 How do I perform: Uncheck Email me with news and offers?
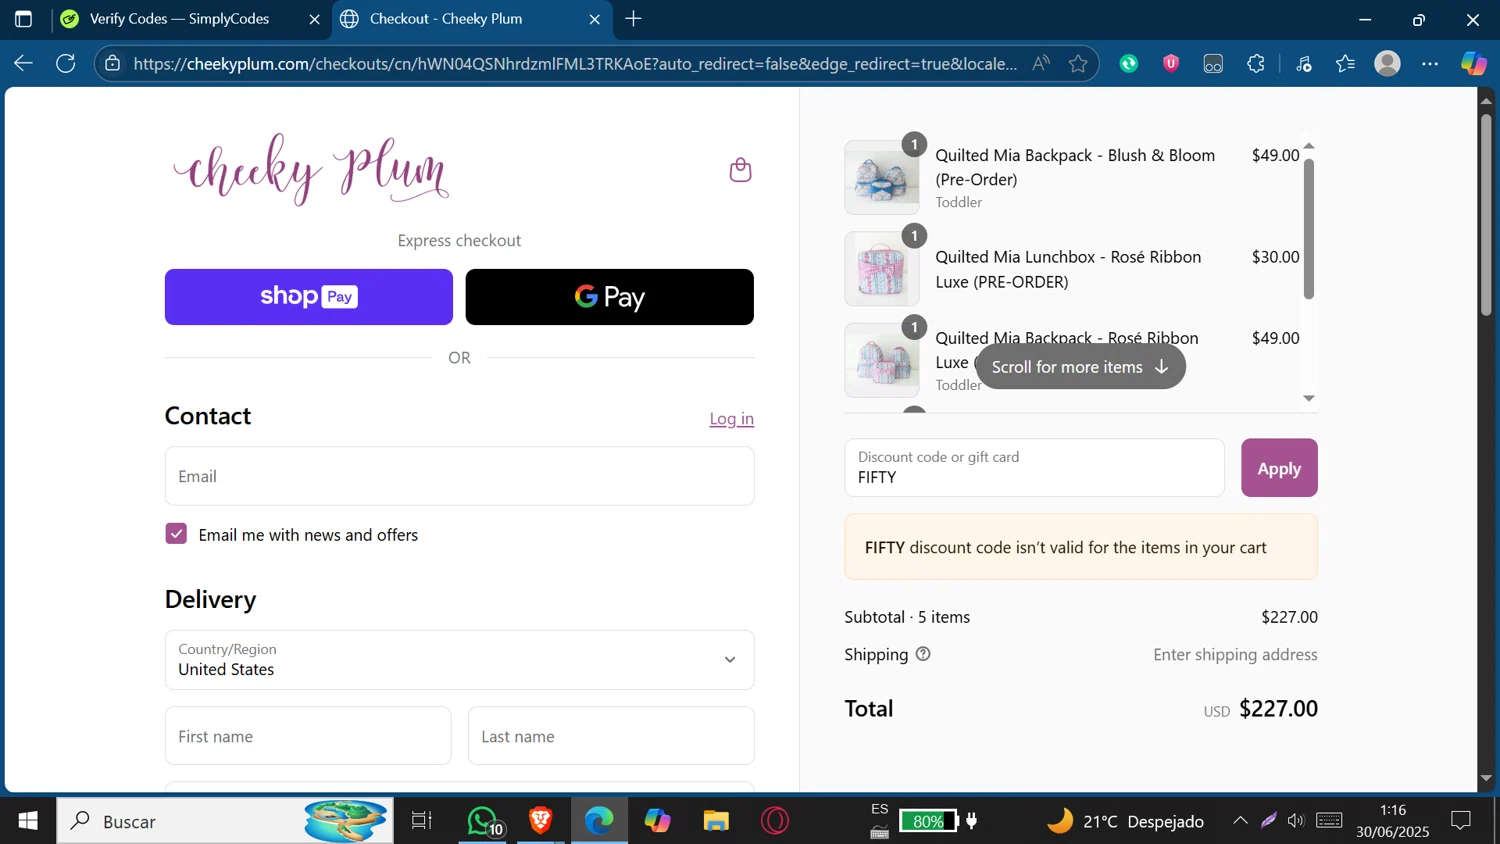[x=176, y=534]
